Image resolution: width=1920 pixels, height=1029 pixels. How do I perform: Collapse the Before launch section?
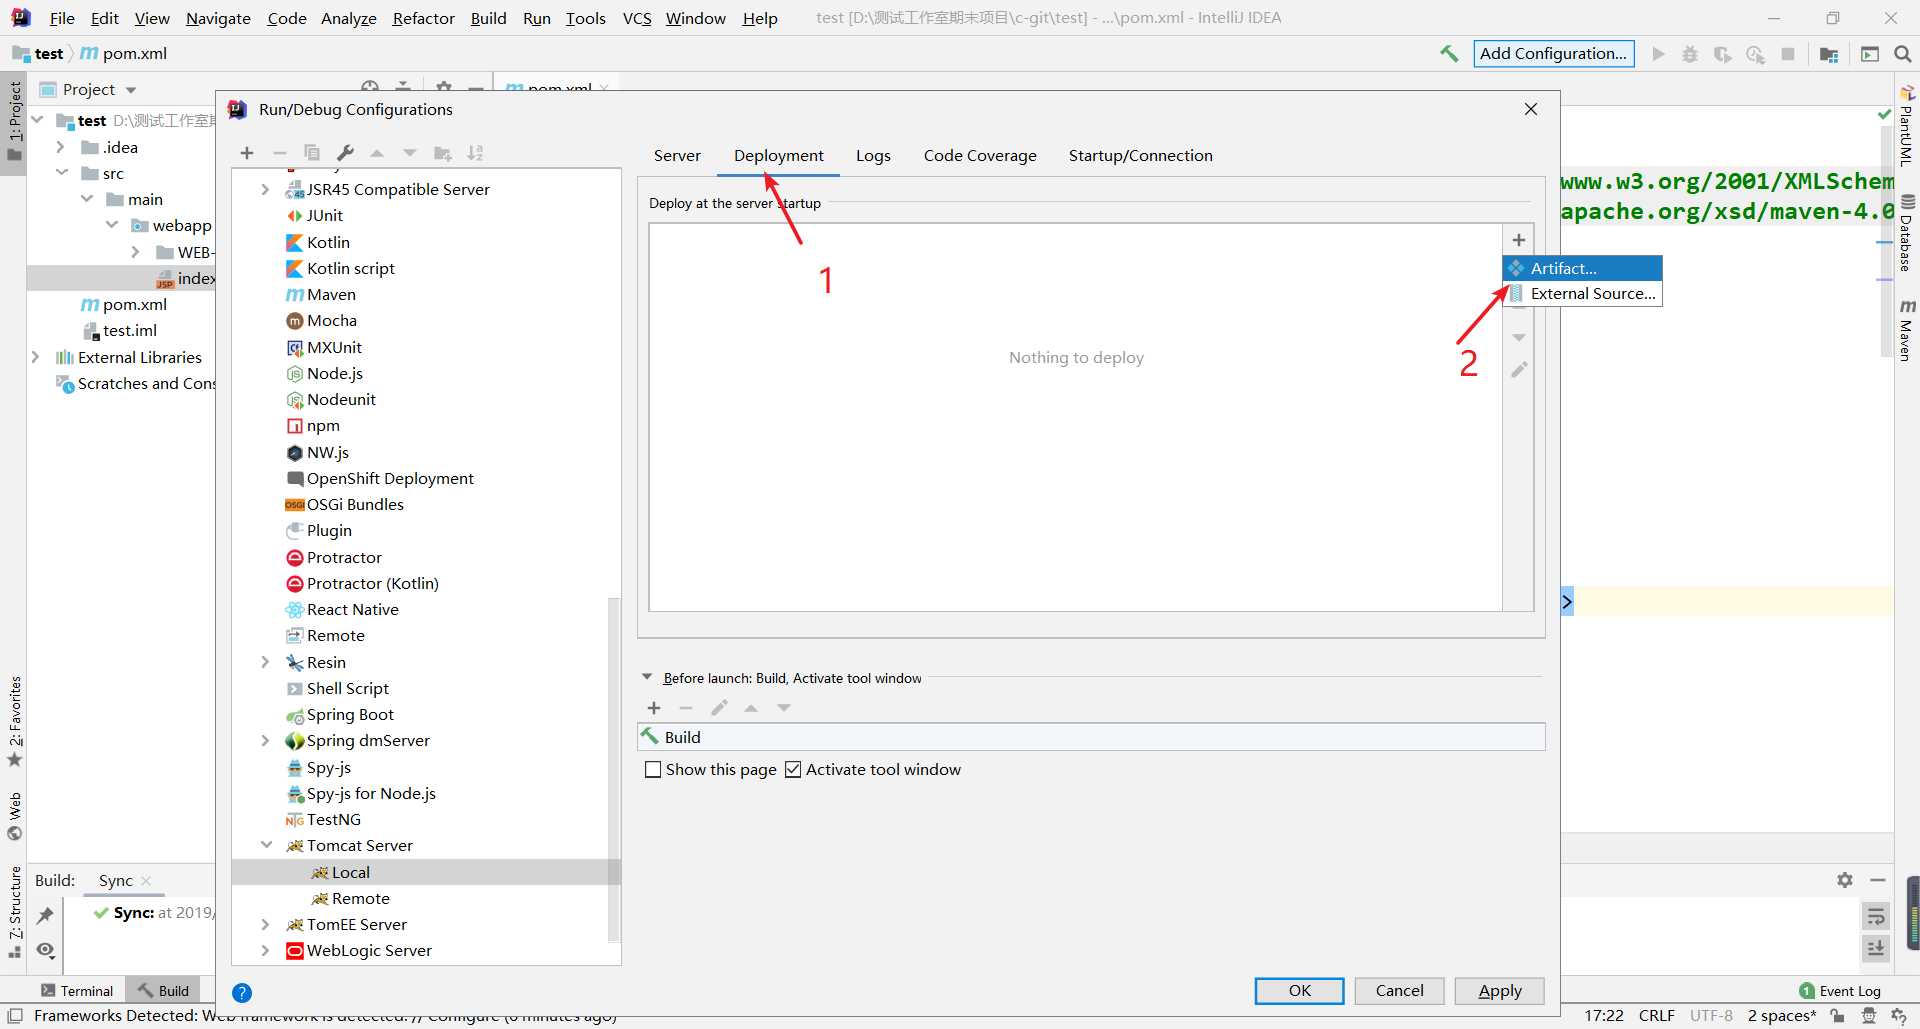pos(647,677)
